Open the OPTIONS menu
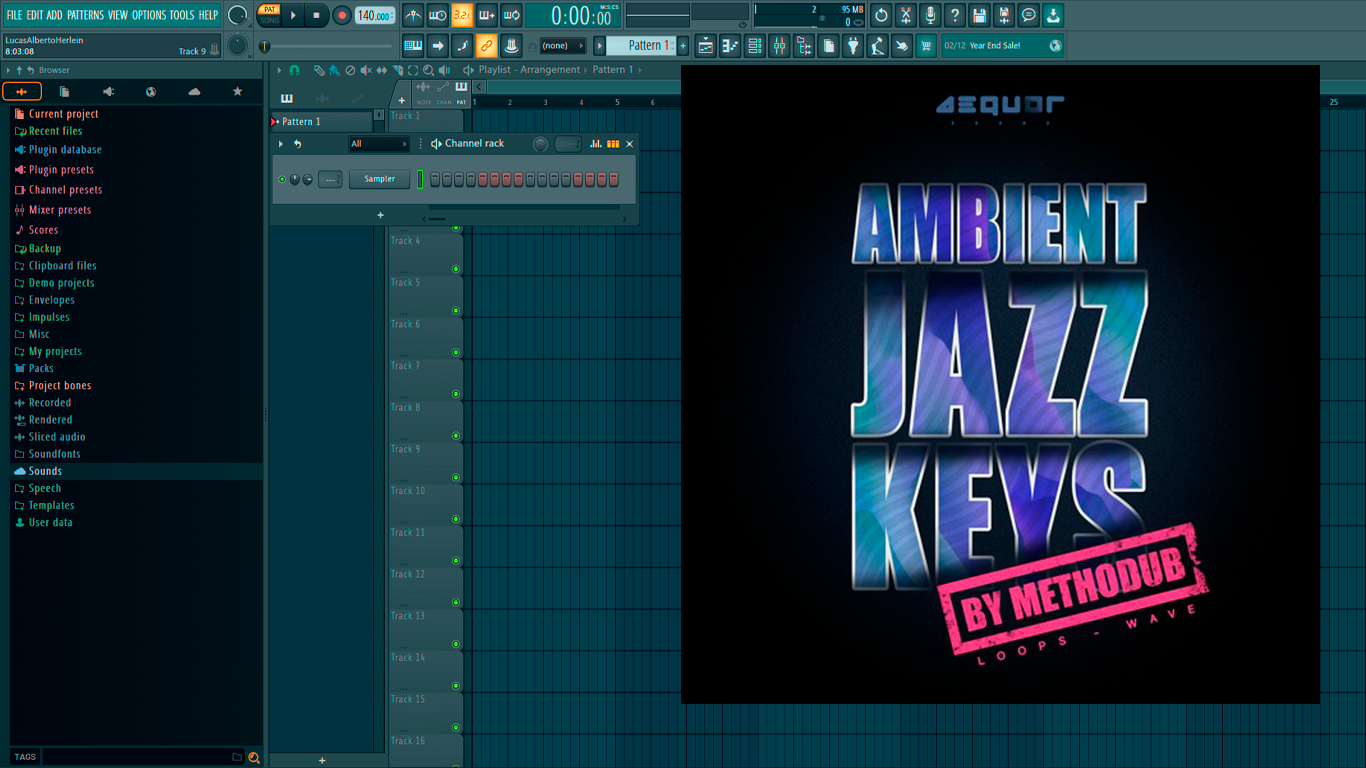Image resolution: width=1366 pixels, height=768 pixels. point(149,15)
